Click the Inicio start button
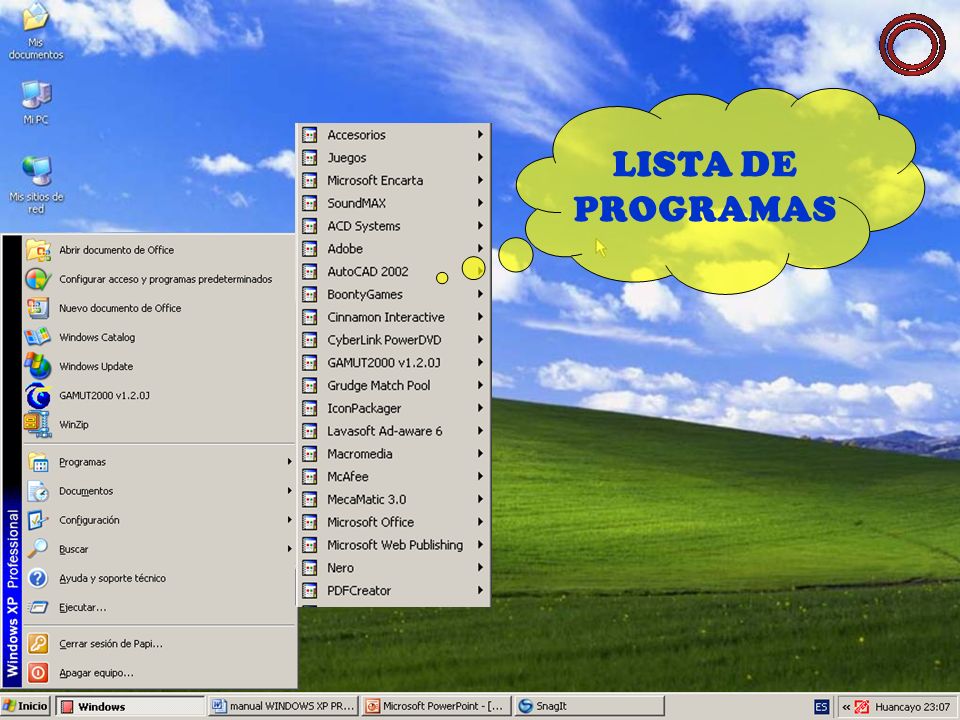The height and width of the screenshot is (720, 960). point(26,707)
